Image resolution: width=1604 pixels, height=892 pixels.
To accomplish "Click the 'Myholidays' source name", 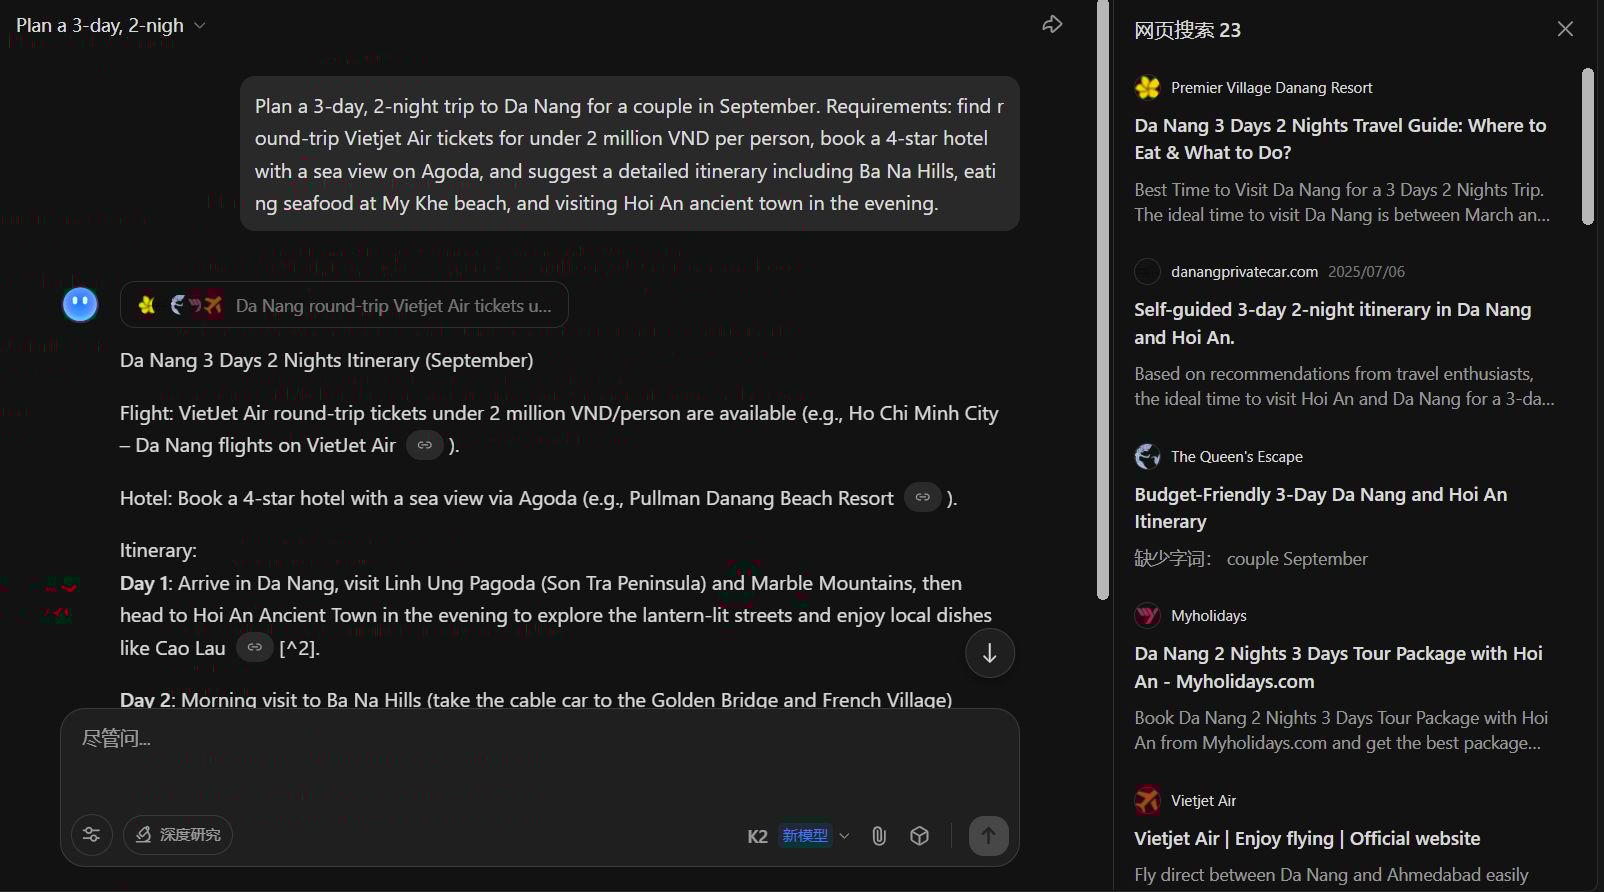I will tap(1209, 616).
